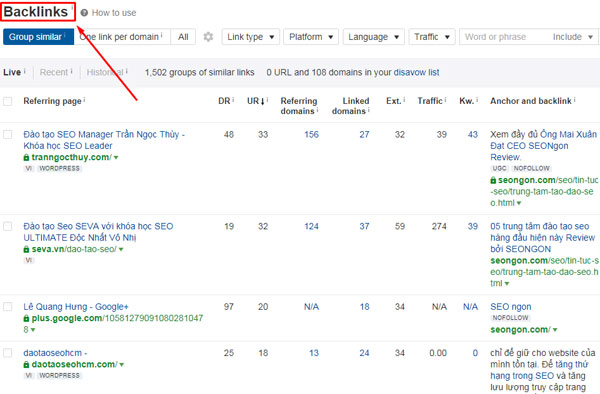Click the How to use help icon
Image resolution: width=600 pixels, height=394 pixels.
pos(84,13)
